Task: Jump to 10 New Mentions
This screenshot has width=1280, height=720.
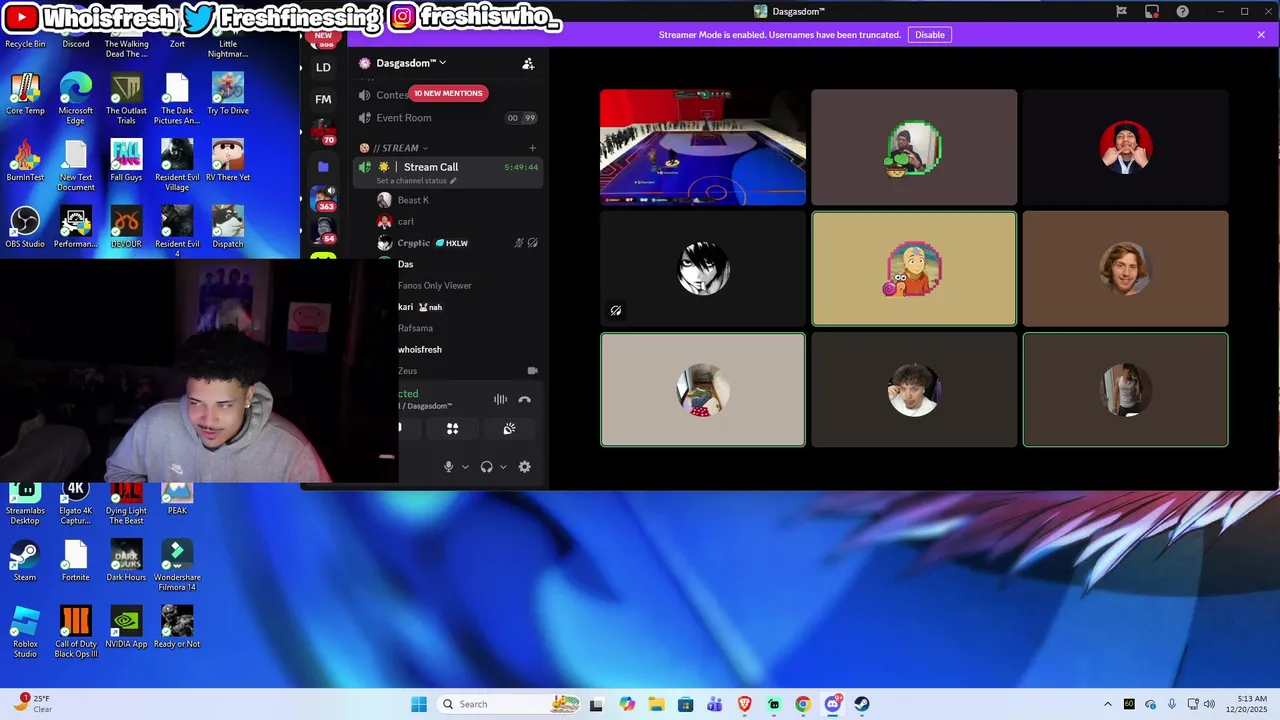Action: [448, 93]
